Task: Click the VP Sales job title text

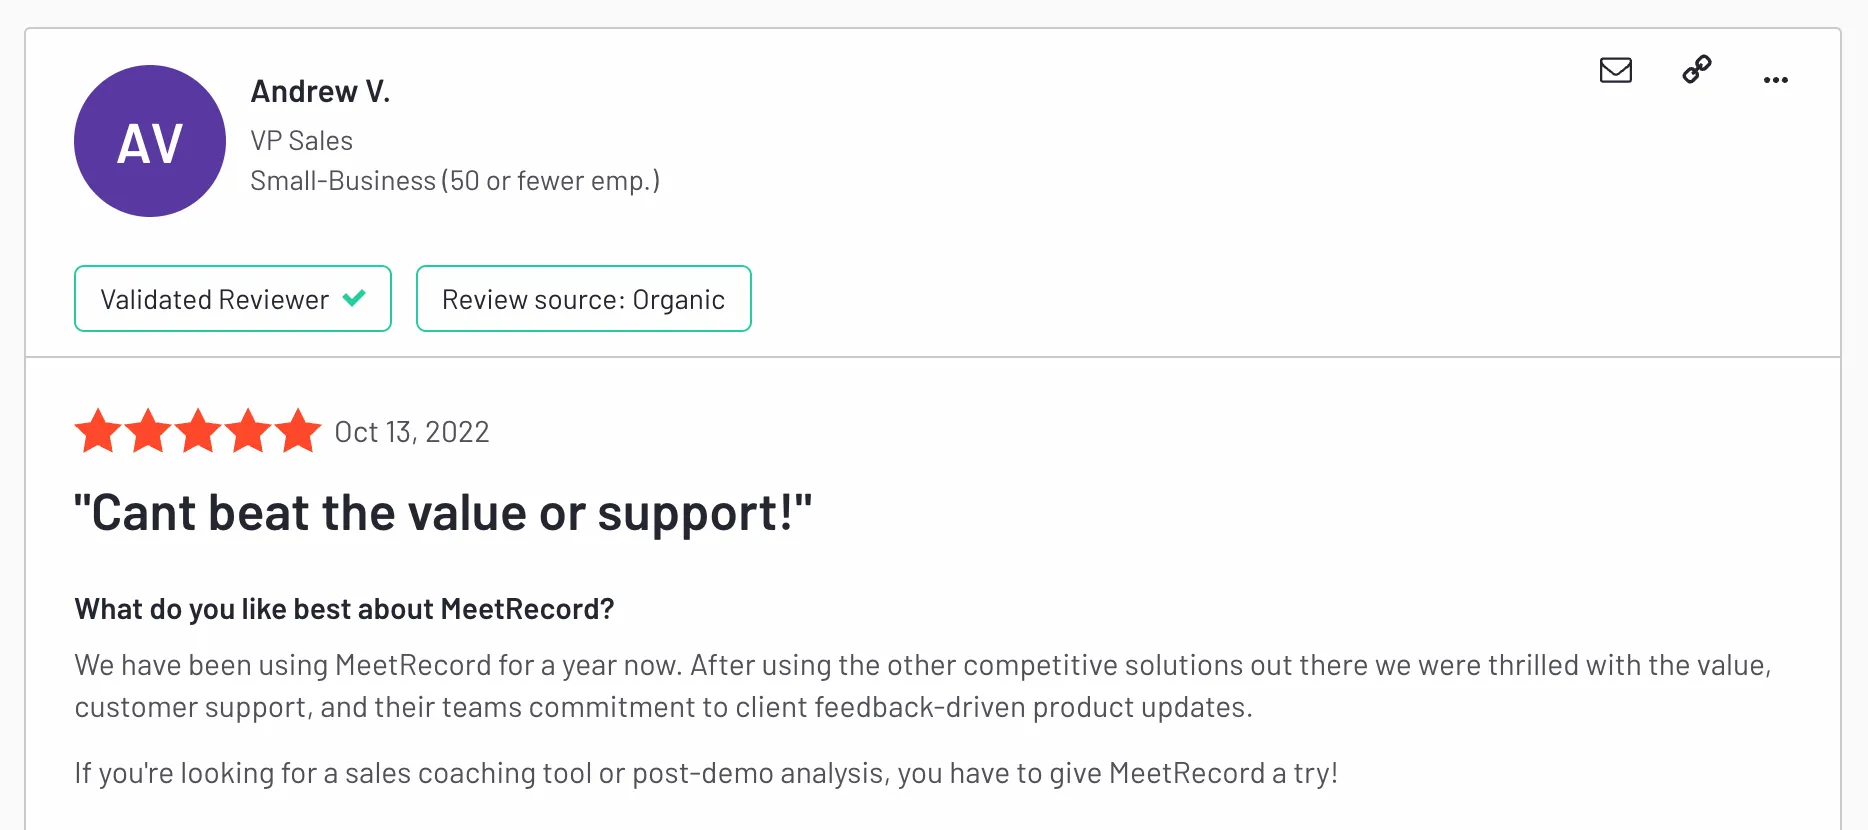Action: pyautogui.click(x=302, y=141)
